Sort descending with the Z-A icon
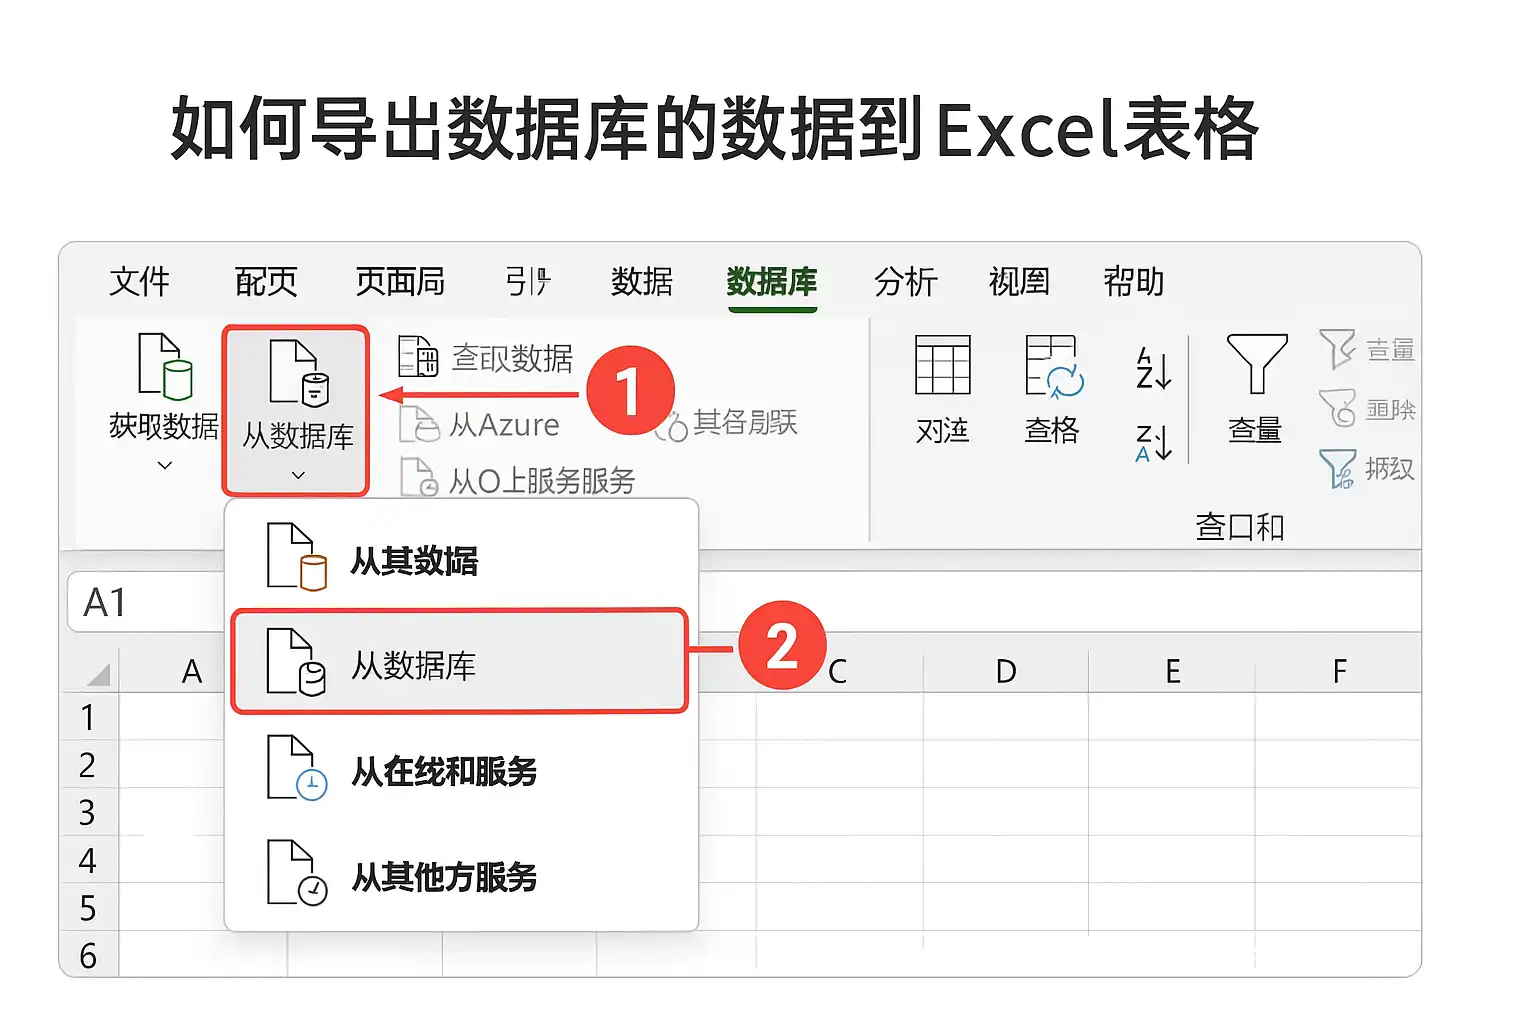Screen dimensions: 1536x1024 pyautogui.click(x=1153, y=441)
